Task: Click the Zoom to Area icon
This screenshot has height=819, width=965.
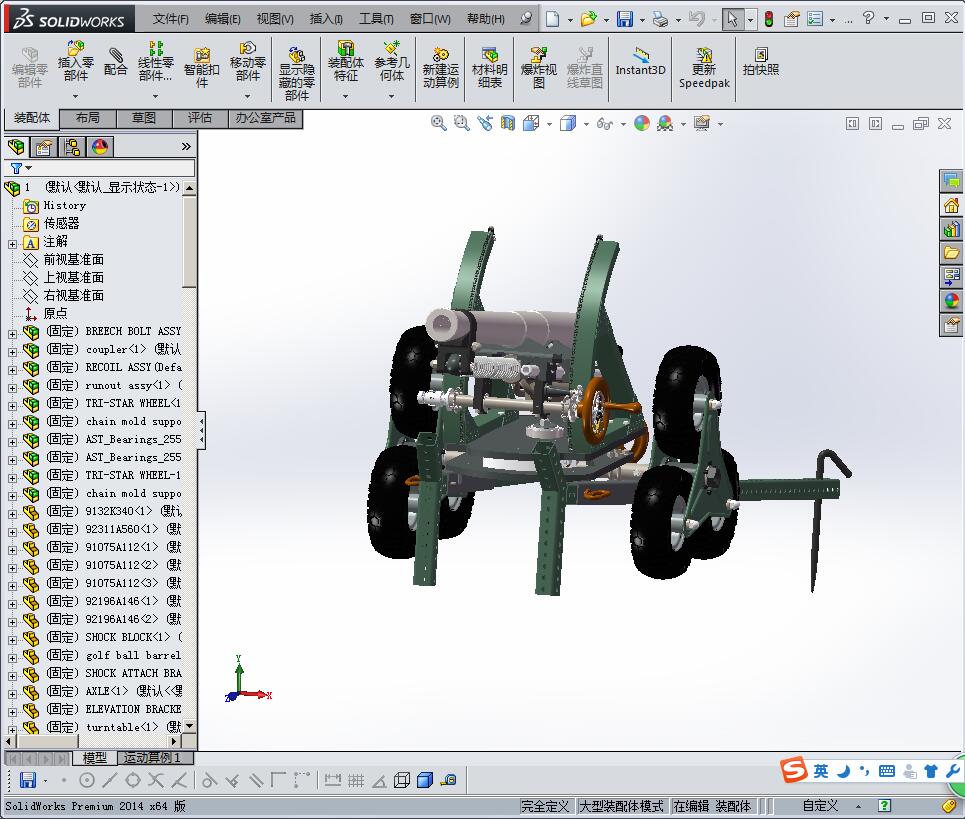Action: (462, 123)
